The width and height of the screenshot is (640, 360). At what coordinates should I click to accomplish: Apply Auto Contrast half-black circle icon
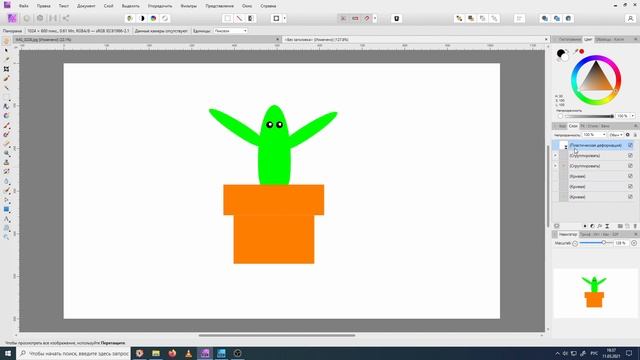click(x=142, y=18)
